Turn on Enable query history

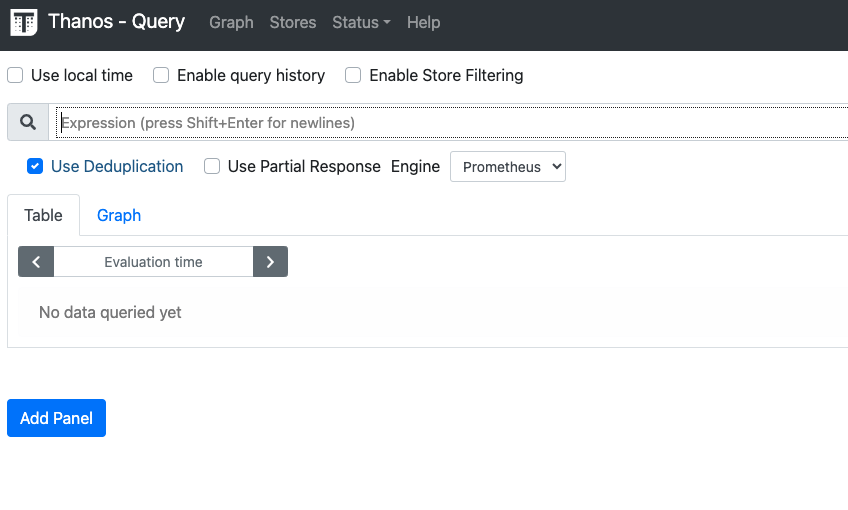click(161, 76)
